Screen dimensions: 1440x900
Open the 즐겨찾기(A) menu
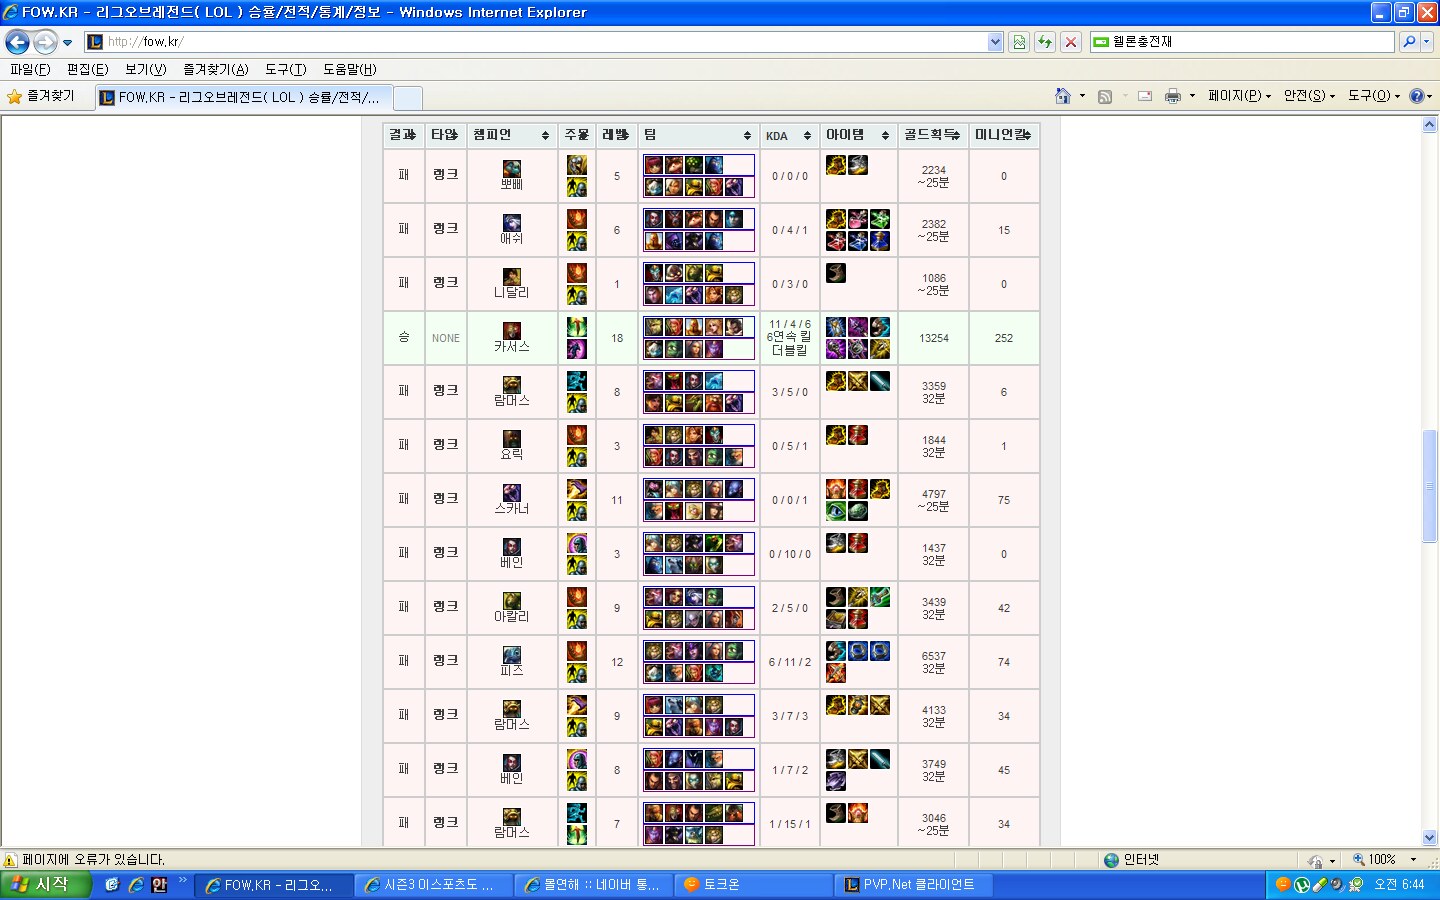(x=216, y=69)
